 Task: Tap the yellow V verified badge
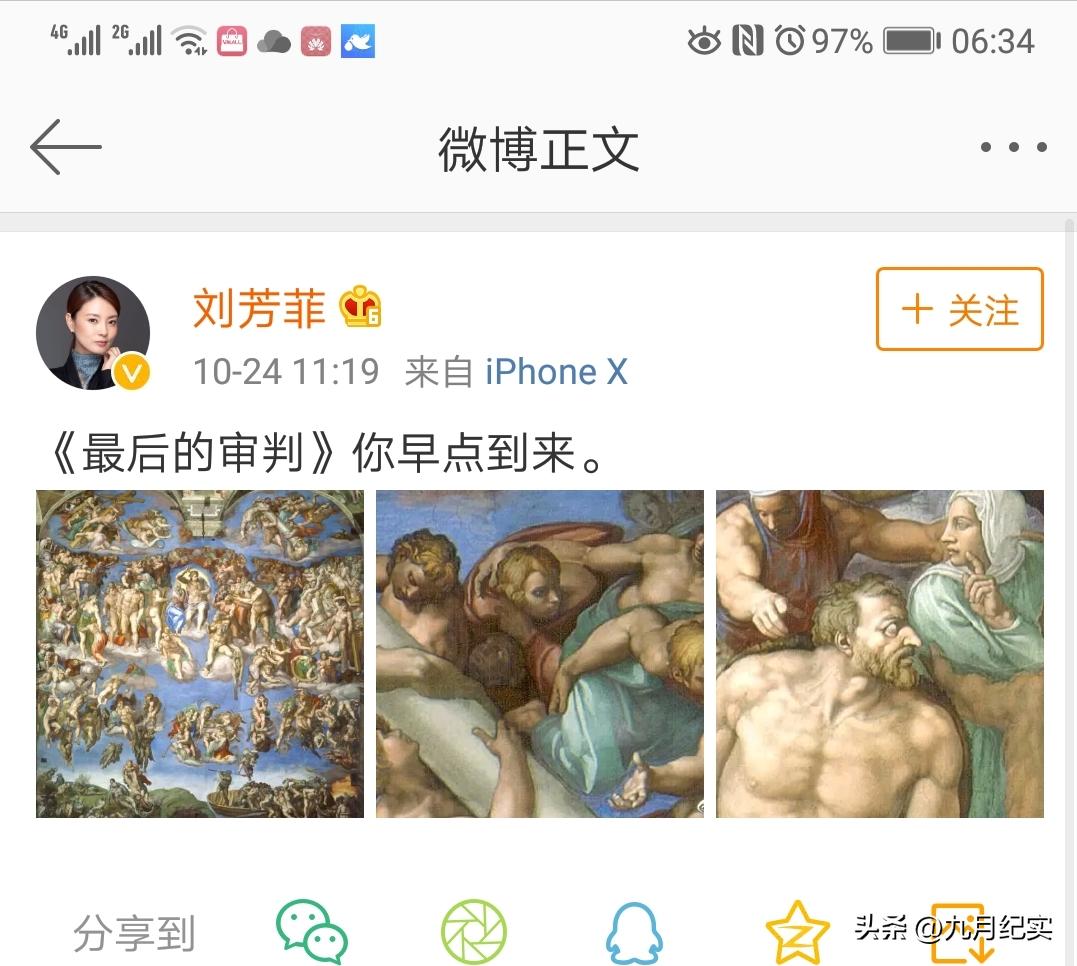[x=131, y=372]
